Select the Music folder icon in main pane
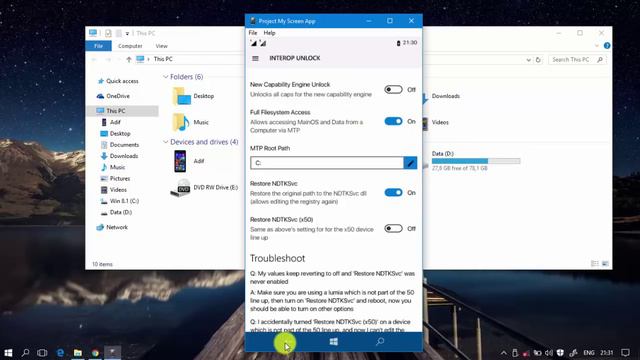 (181, 122)
